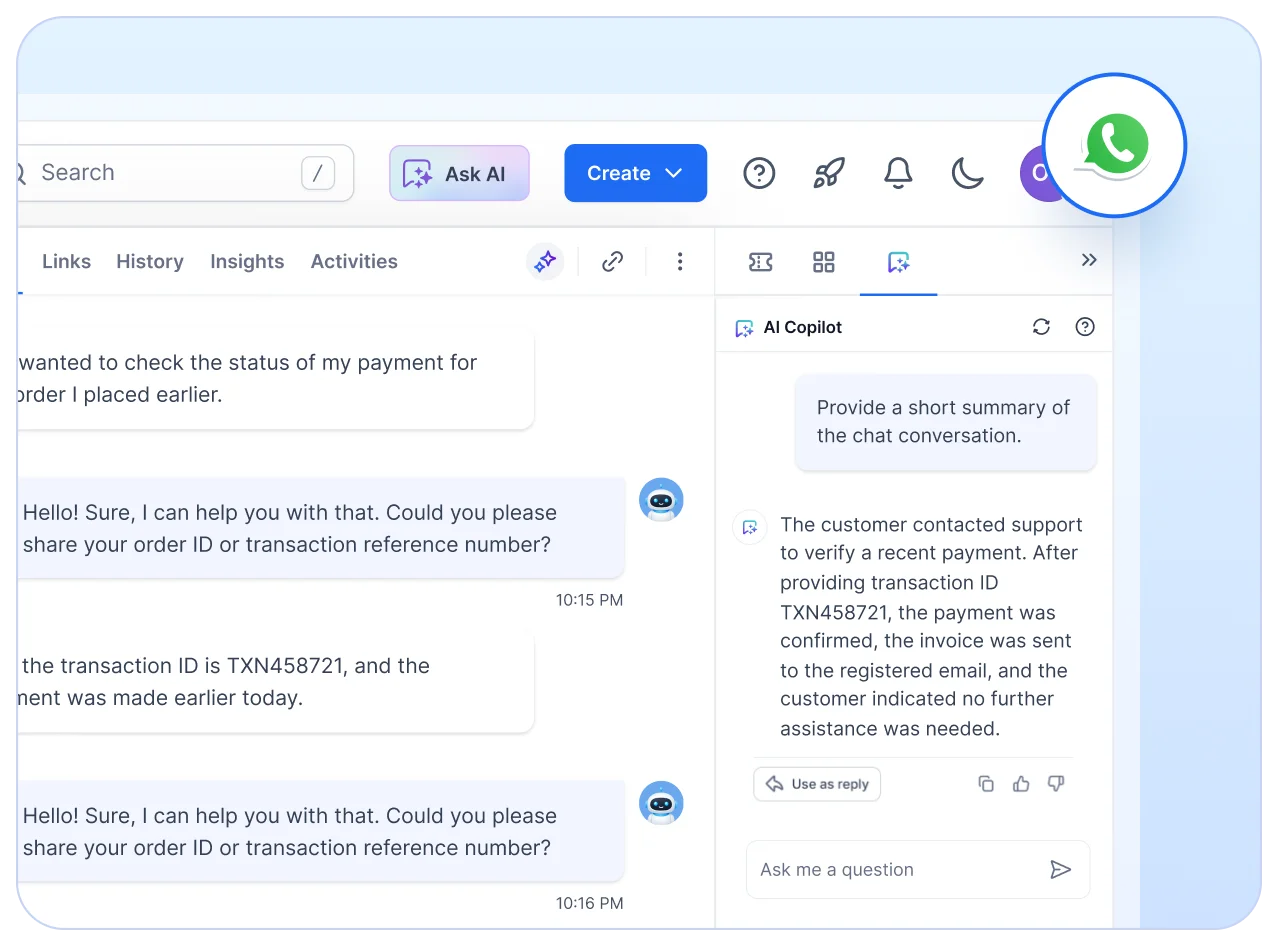
Task: Collapse the right panel with double chevron
Action: coord(1088,259)
